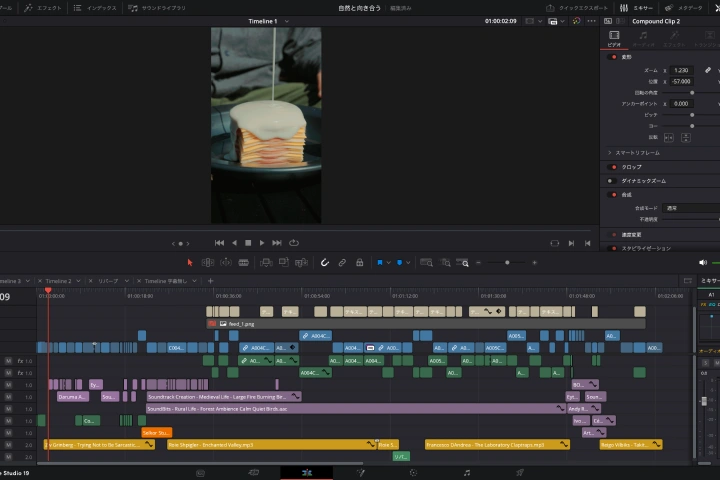Toggle the zoom link chain icon
Image resolution: width=720 pixels, height=480 pixels.
click(708, 70)
